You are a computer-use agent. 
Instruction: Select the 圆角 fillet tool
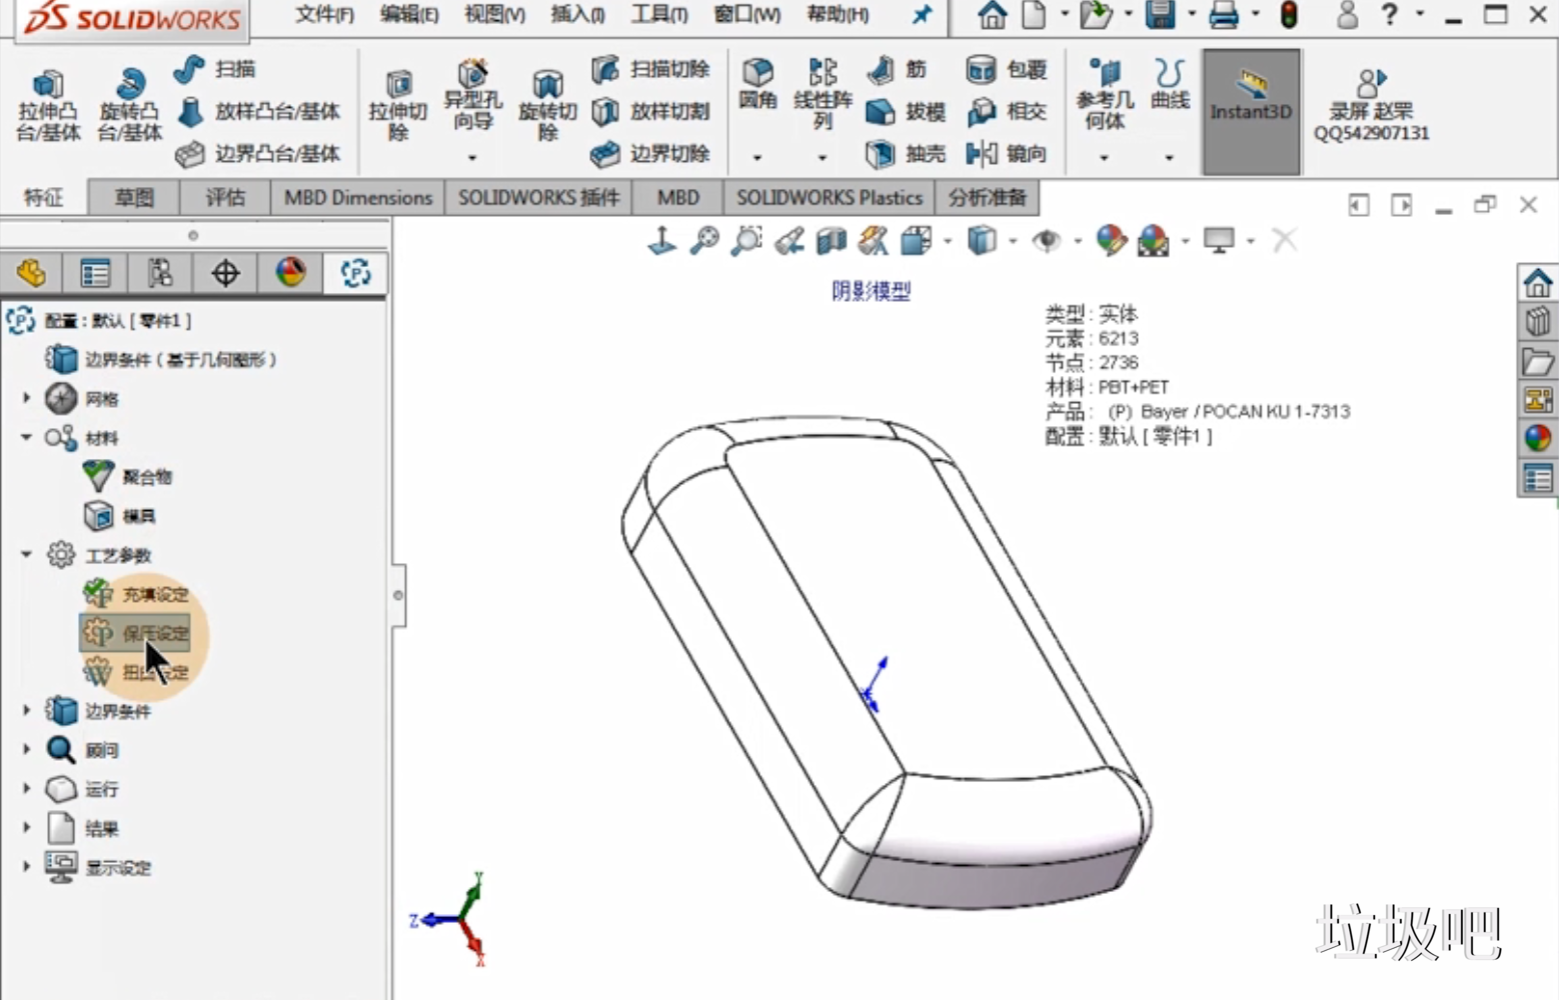point(757,84)
